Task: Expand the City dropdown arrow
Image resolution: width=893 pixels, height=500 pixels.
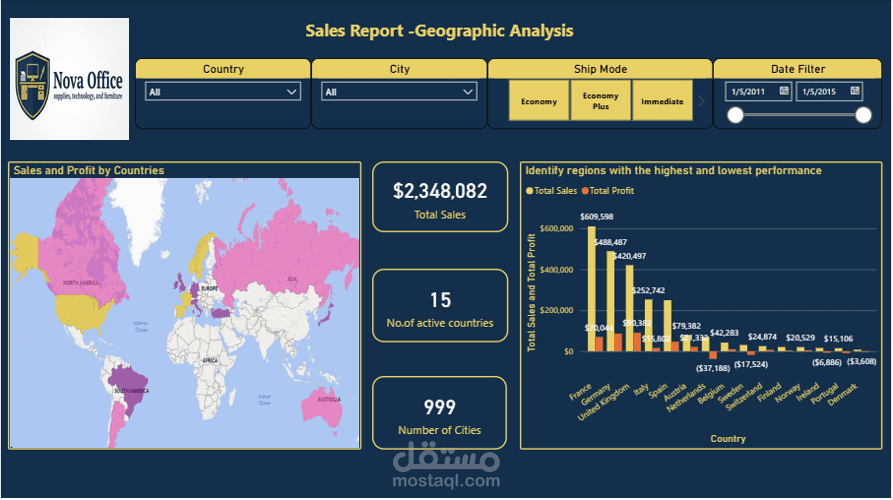Action: [x=468, y=92]
